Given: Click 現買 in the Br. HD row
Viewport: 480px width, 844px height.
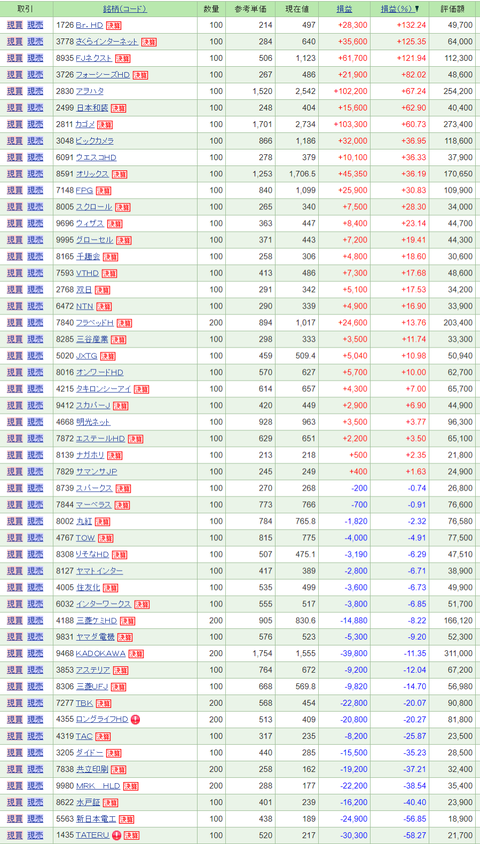Looking at the screenshot, I should click(15, 25).
